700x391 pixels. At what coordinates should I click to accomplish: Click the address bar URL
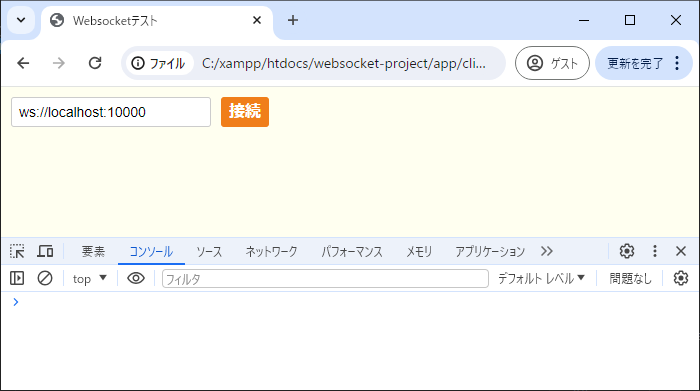tap(344, 63)
